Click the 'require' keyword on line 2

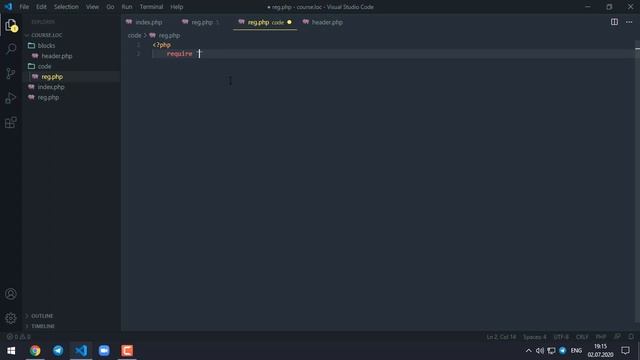pyautogui.click(x=180, y=54)
